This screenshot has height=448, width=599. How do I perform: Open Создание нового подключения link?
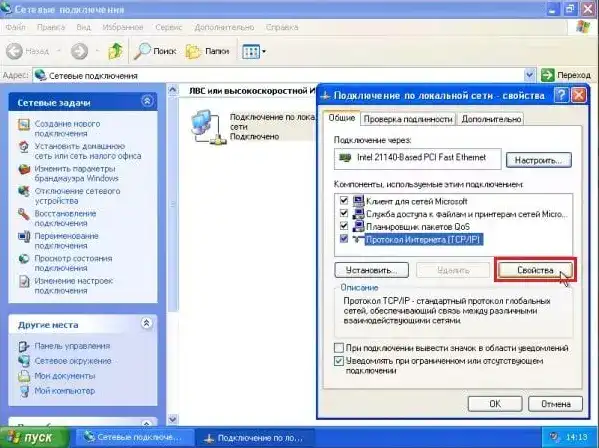tap(67, 129)
